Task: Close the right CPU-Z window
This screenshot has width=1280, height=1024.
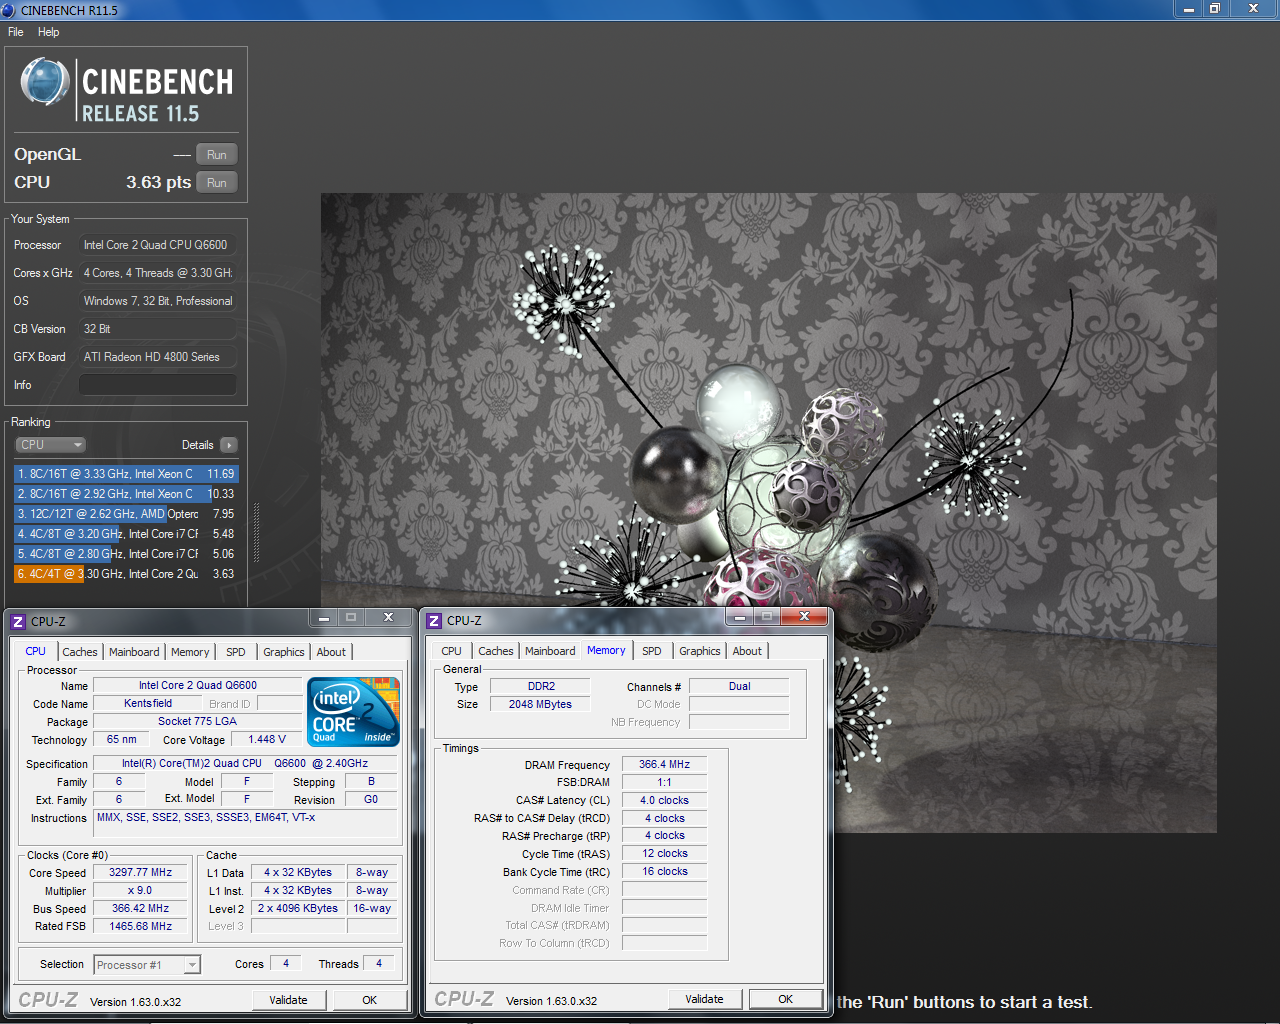Action: (x=803, y=617)
